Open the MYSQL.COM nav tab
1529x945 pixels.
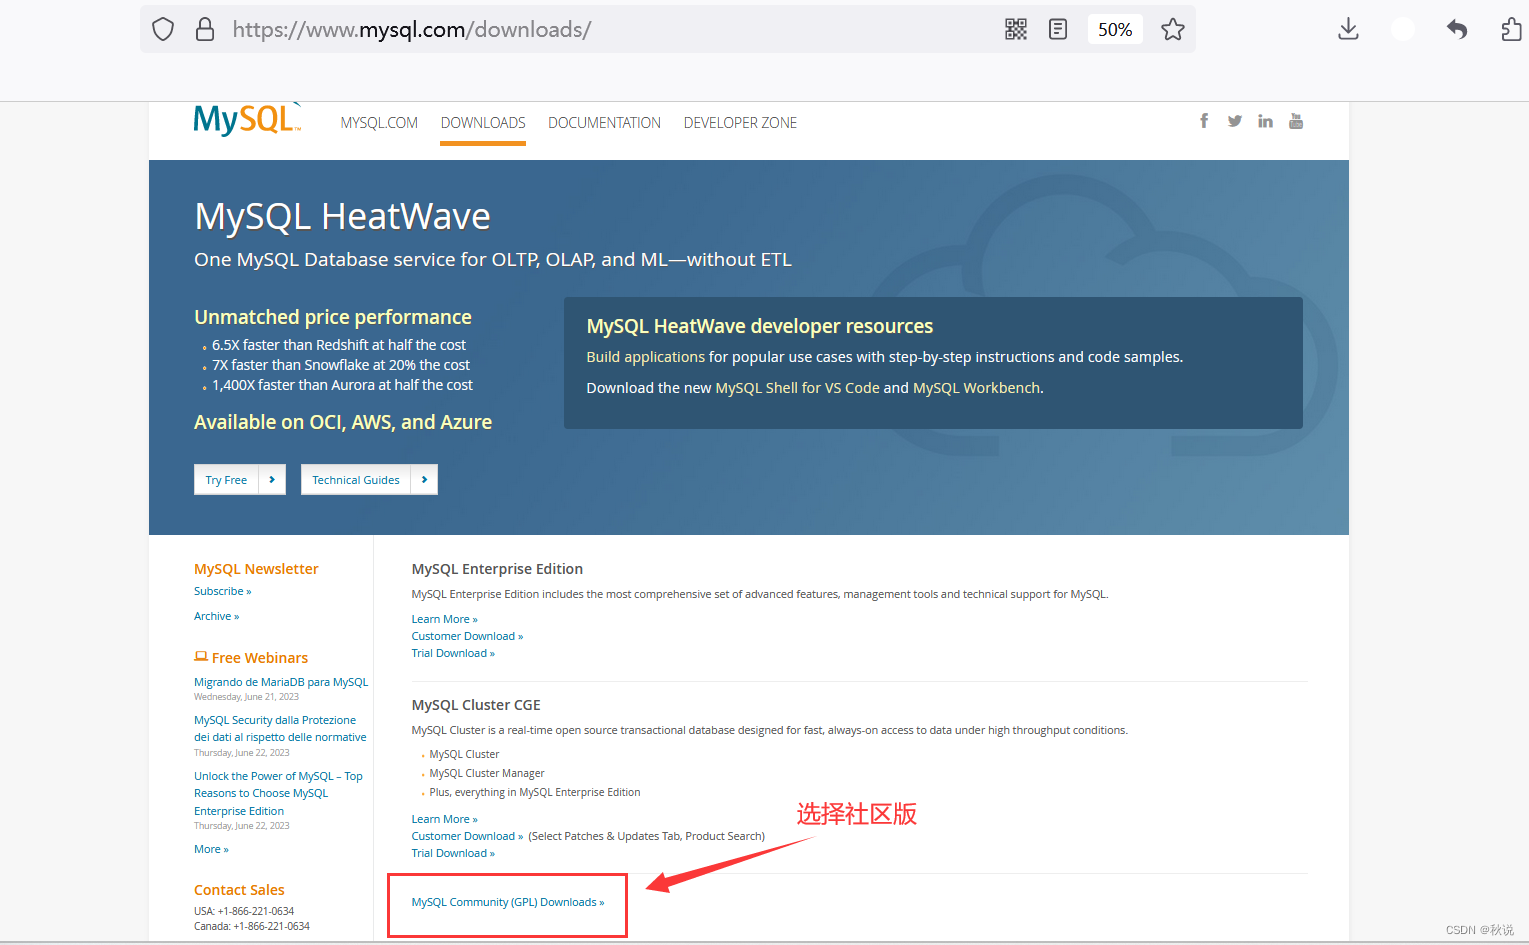coord(379,123)
